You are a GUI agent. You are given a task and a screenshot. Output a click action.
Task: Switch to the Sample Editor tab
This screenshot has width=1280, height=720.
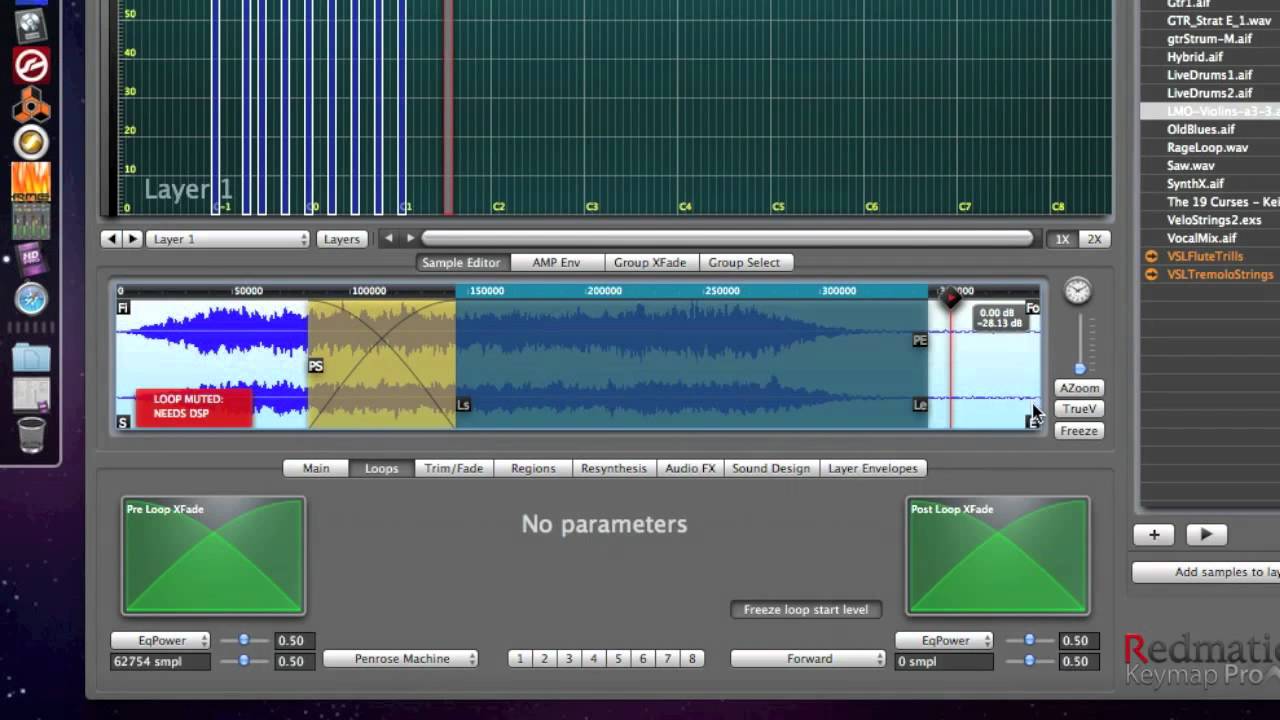point(461,262)
